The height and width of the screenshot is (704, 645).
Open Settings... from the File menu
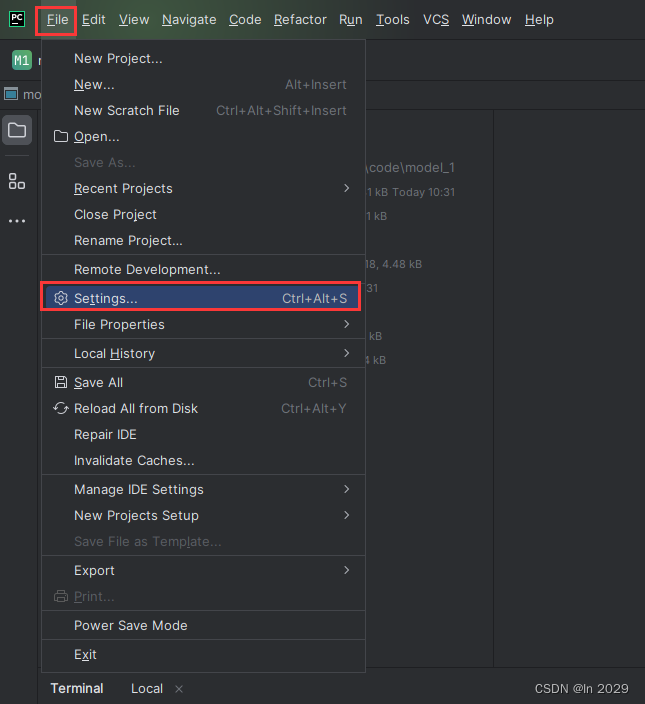203,299
